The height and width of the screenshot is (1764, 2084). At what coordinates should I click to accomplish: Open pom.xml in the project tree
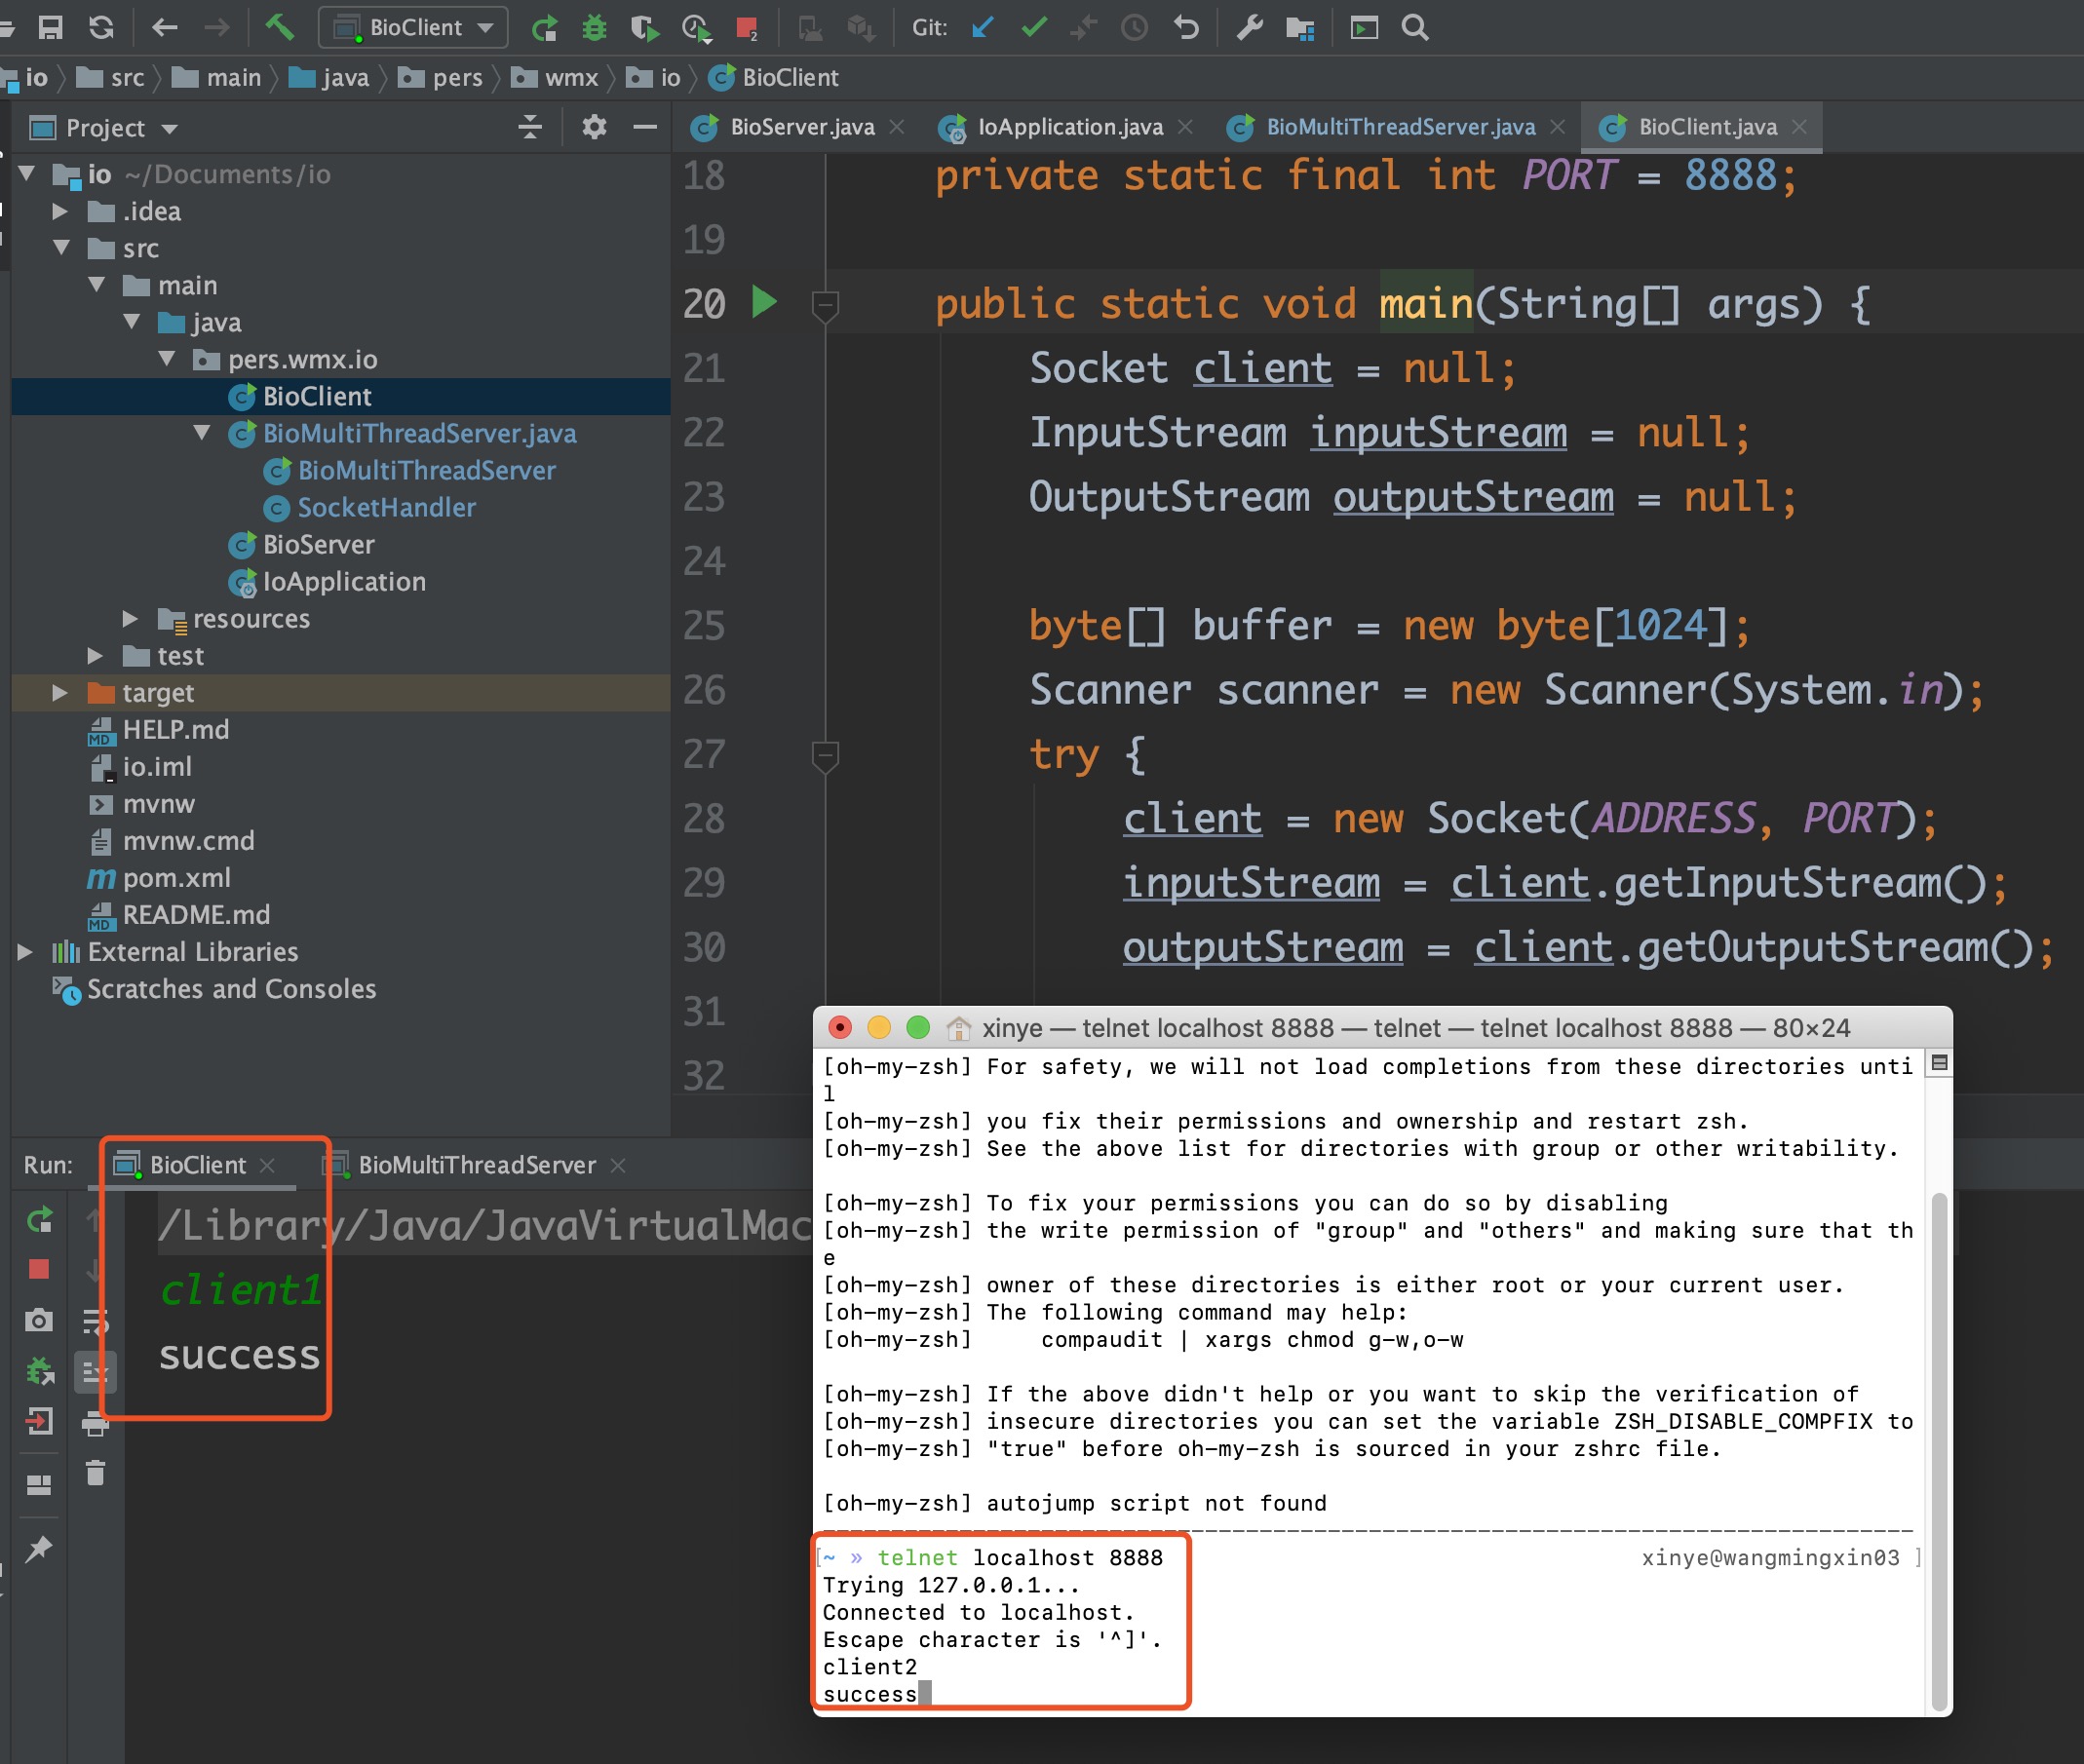click(x=176, y=878)
